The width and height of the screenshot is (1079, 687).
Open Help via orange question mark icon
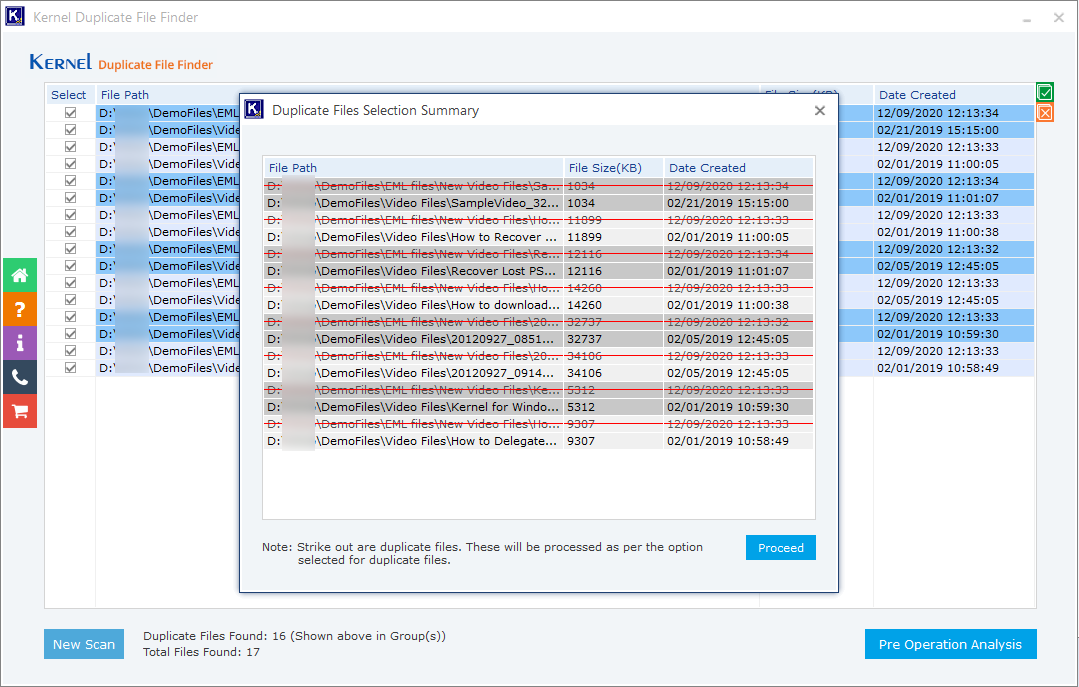tap(20, 309)
